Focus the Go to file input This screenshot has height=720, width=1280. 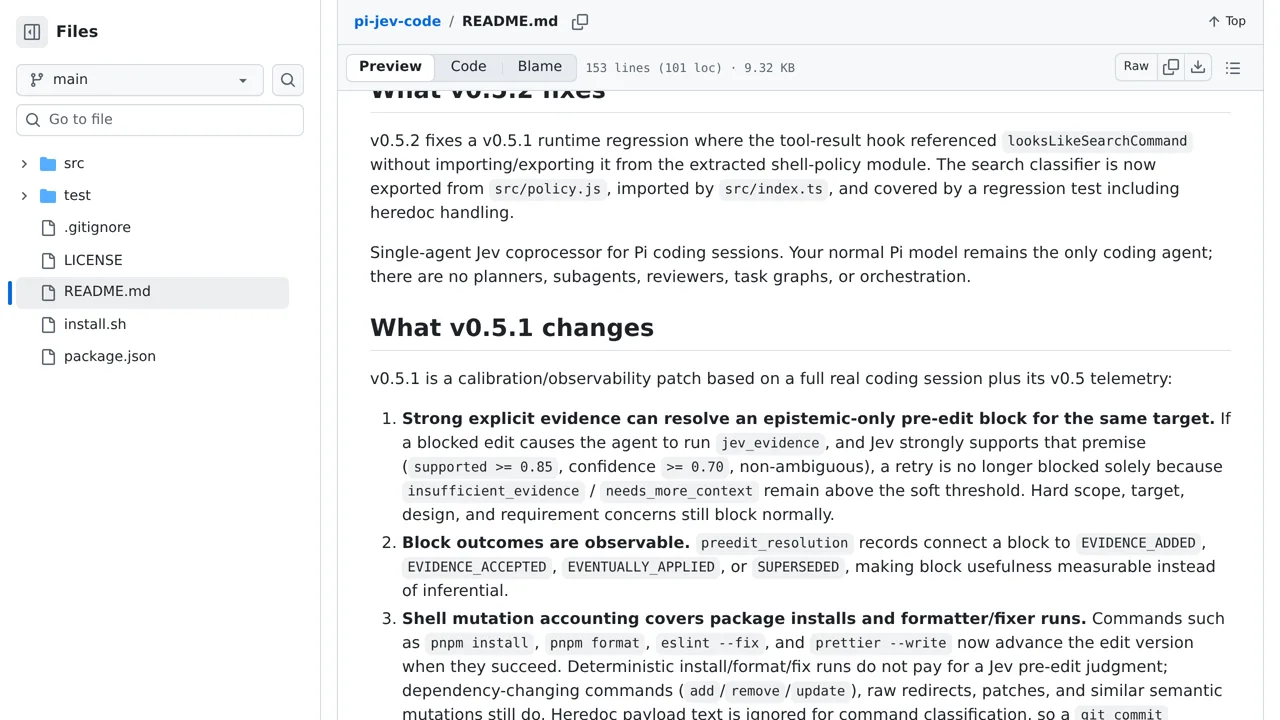point(160,120)
